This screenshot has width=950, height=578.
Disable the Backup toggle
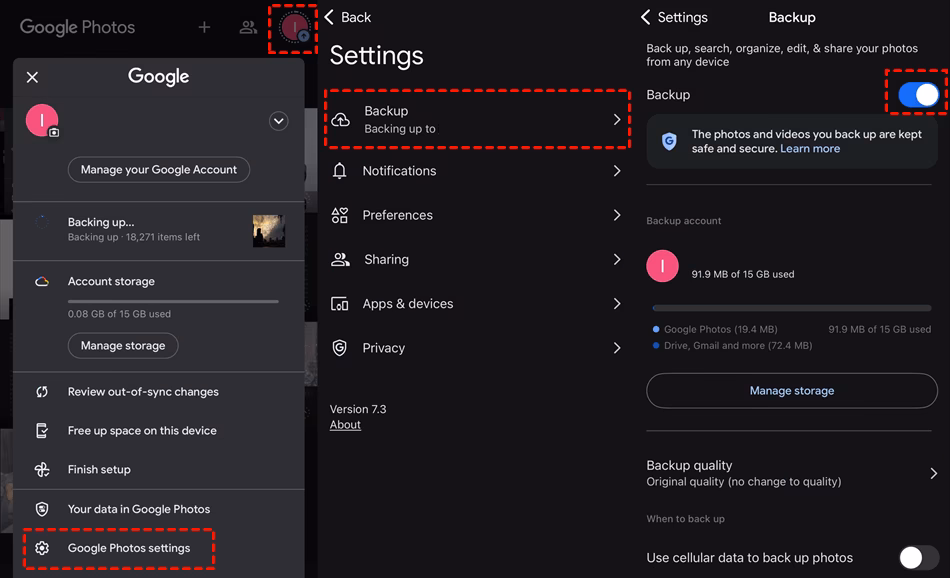point(916,93)
